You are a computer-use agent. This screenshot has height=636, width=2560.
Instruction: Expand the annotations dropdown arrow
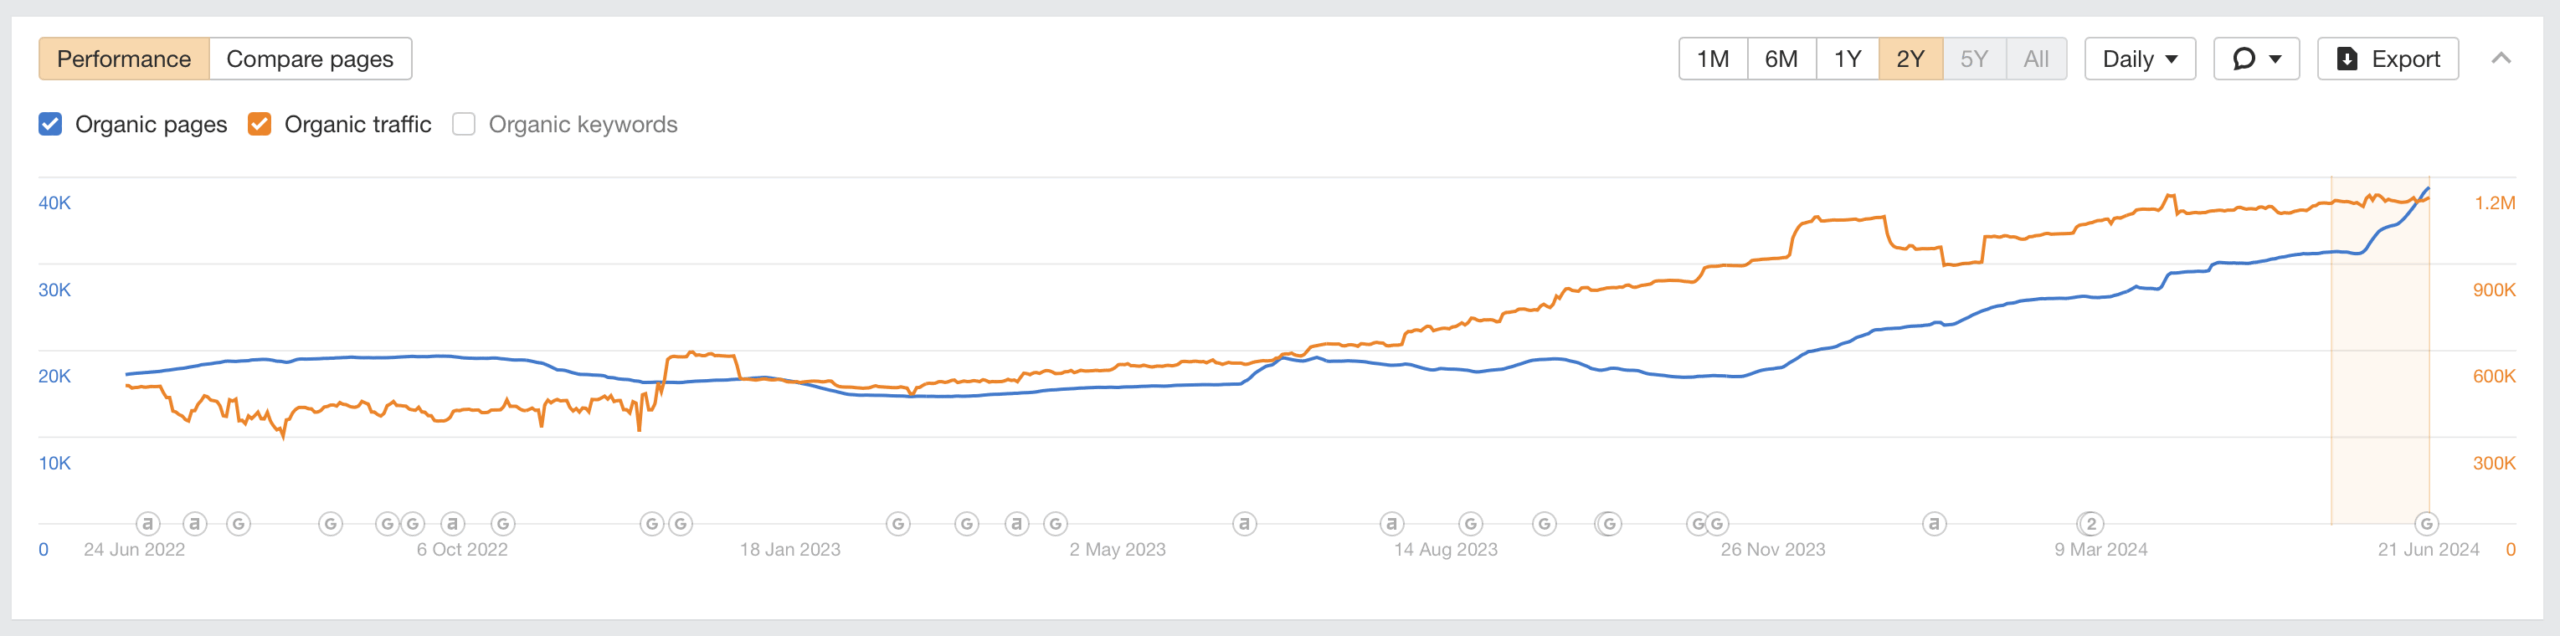[2275, 59]
